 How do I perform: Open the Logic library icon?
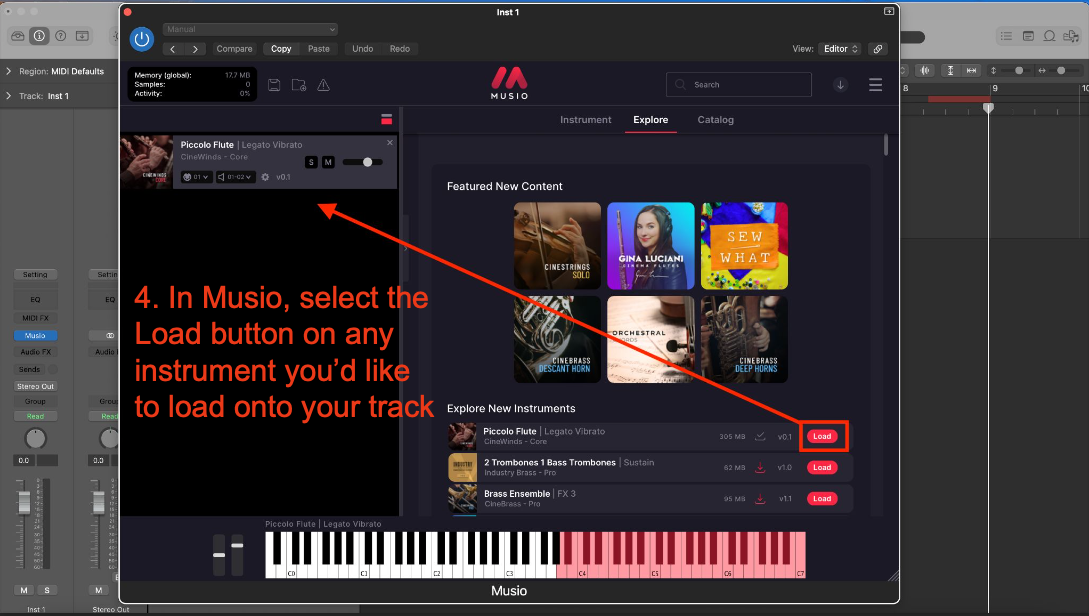(x=18, y=35)
